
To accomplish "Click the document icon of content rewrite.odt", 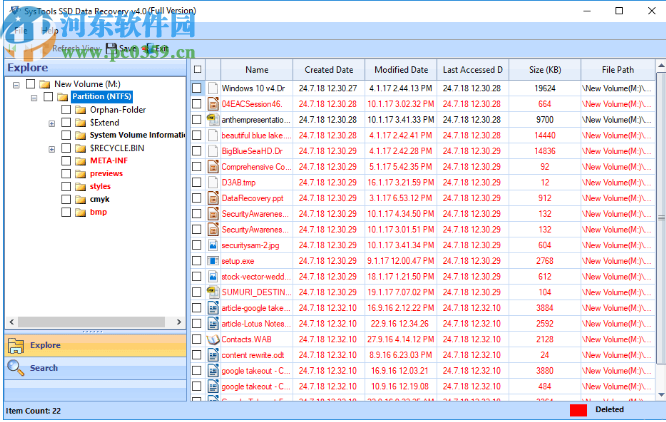I will tap(213, 355).
